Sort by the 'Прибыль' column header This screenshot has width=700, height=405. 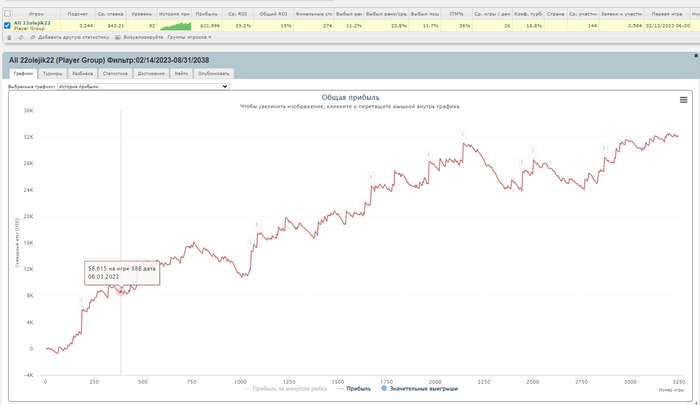(206, 14)
